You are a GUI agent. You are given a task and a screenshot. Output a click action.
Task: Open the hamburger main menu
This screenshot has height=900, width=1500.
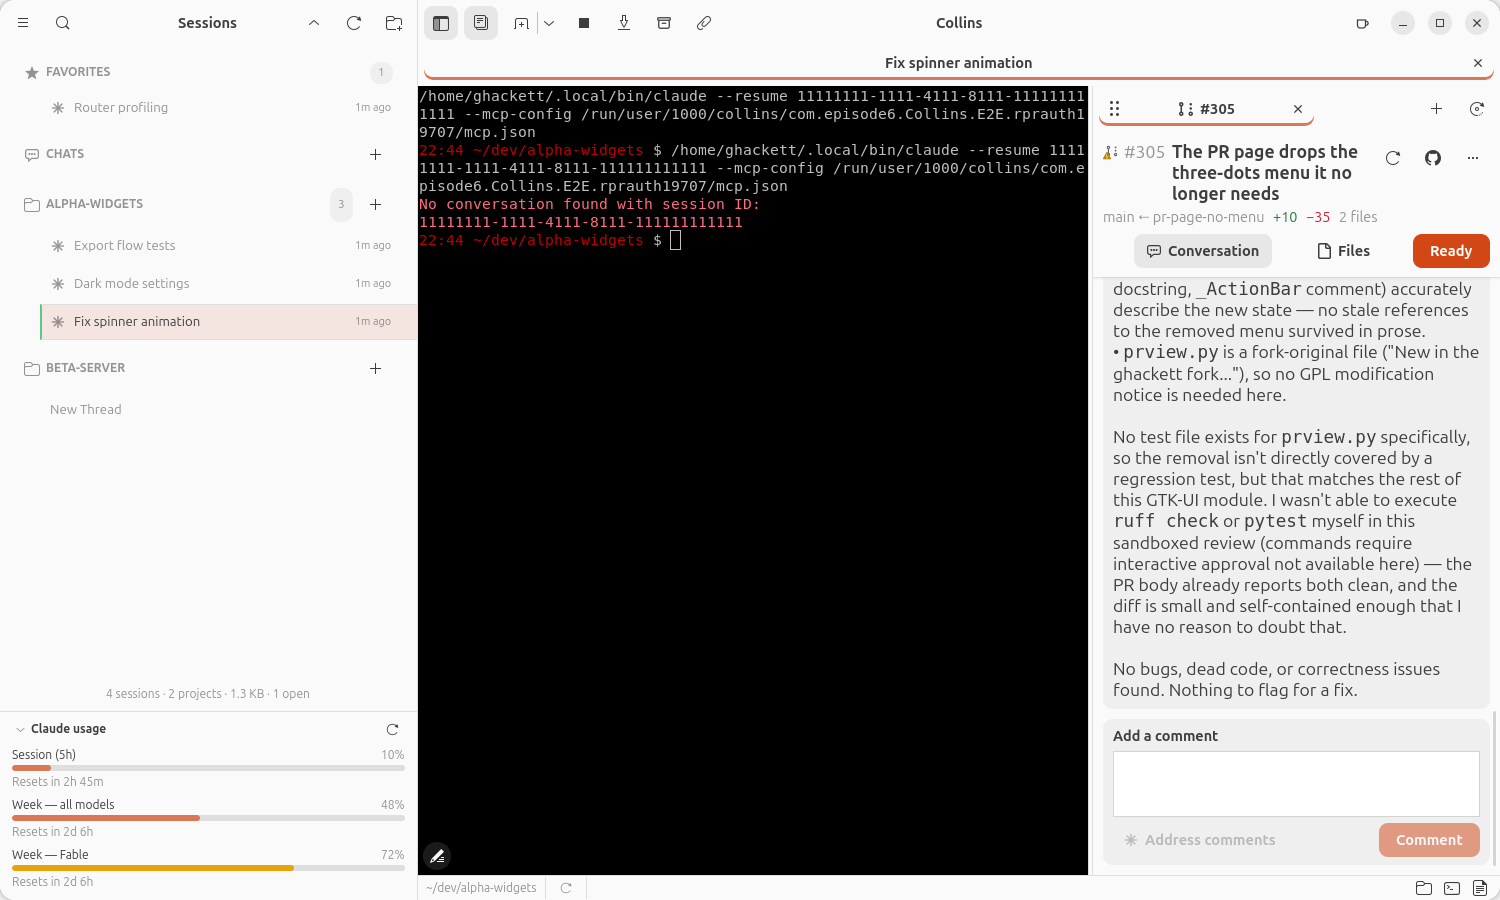[x=23, y=23]
